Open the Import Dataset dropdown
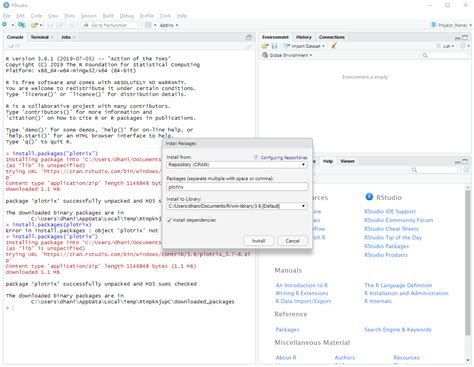 click(304, 46)
